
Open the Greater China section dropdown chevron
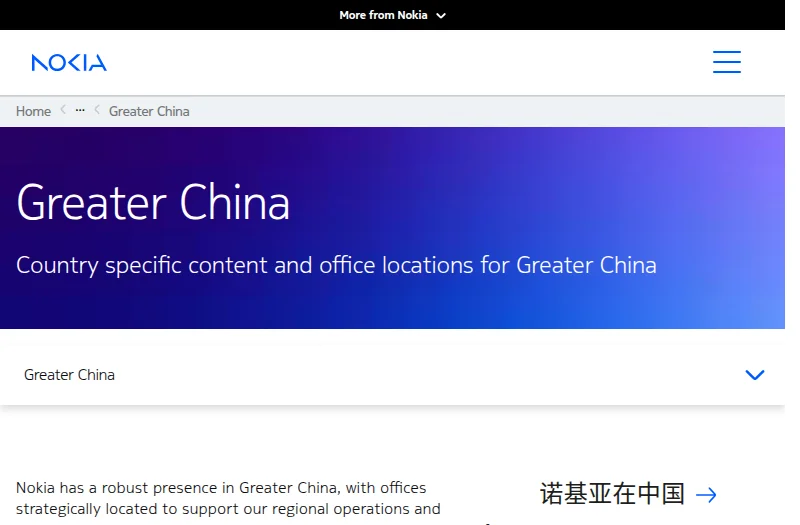click(x=755, y=375)
